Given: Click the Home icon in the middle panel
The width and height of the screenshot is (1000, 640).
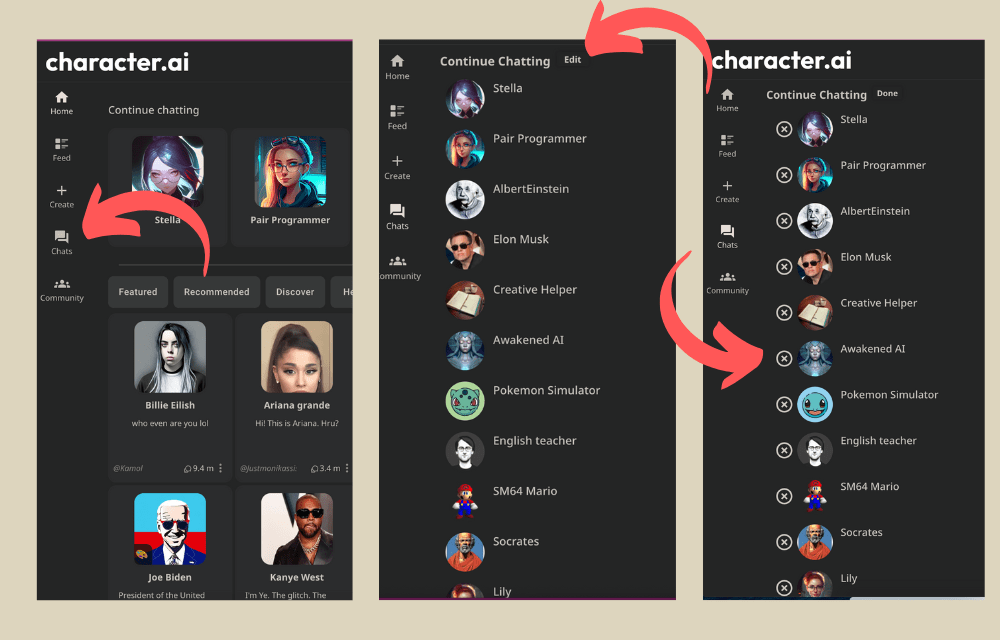Looking at the screenshot, I should (397, 62).
